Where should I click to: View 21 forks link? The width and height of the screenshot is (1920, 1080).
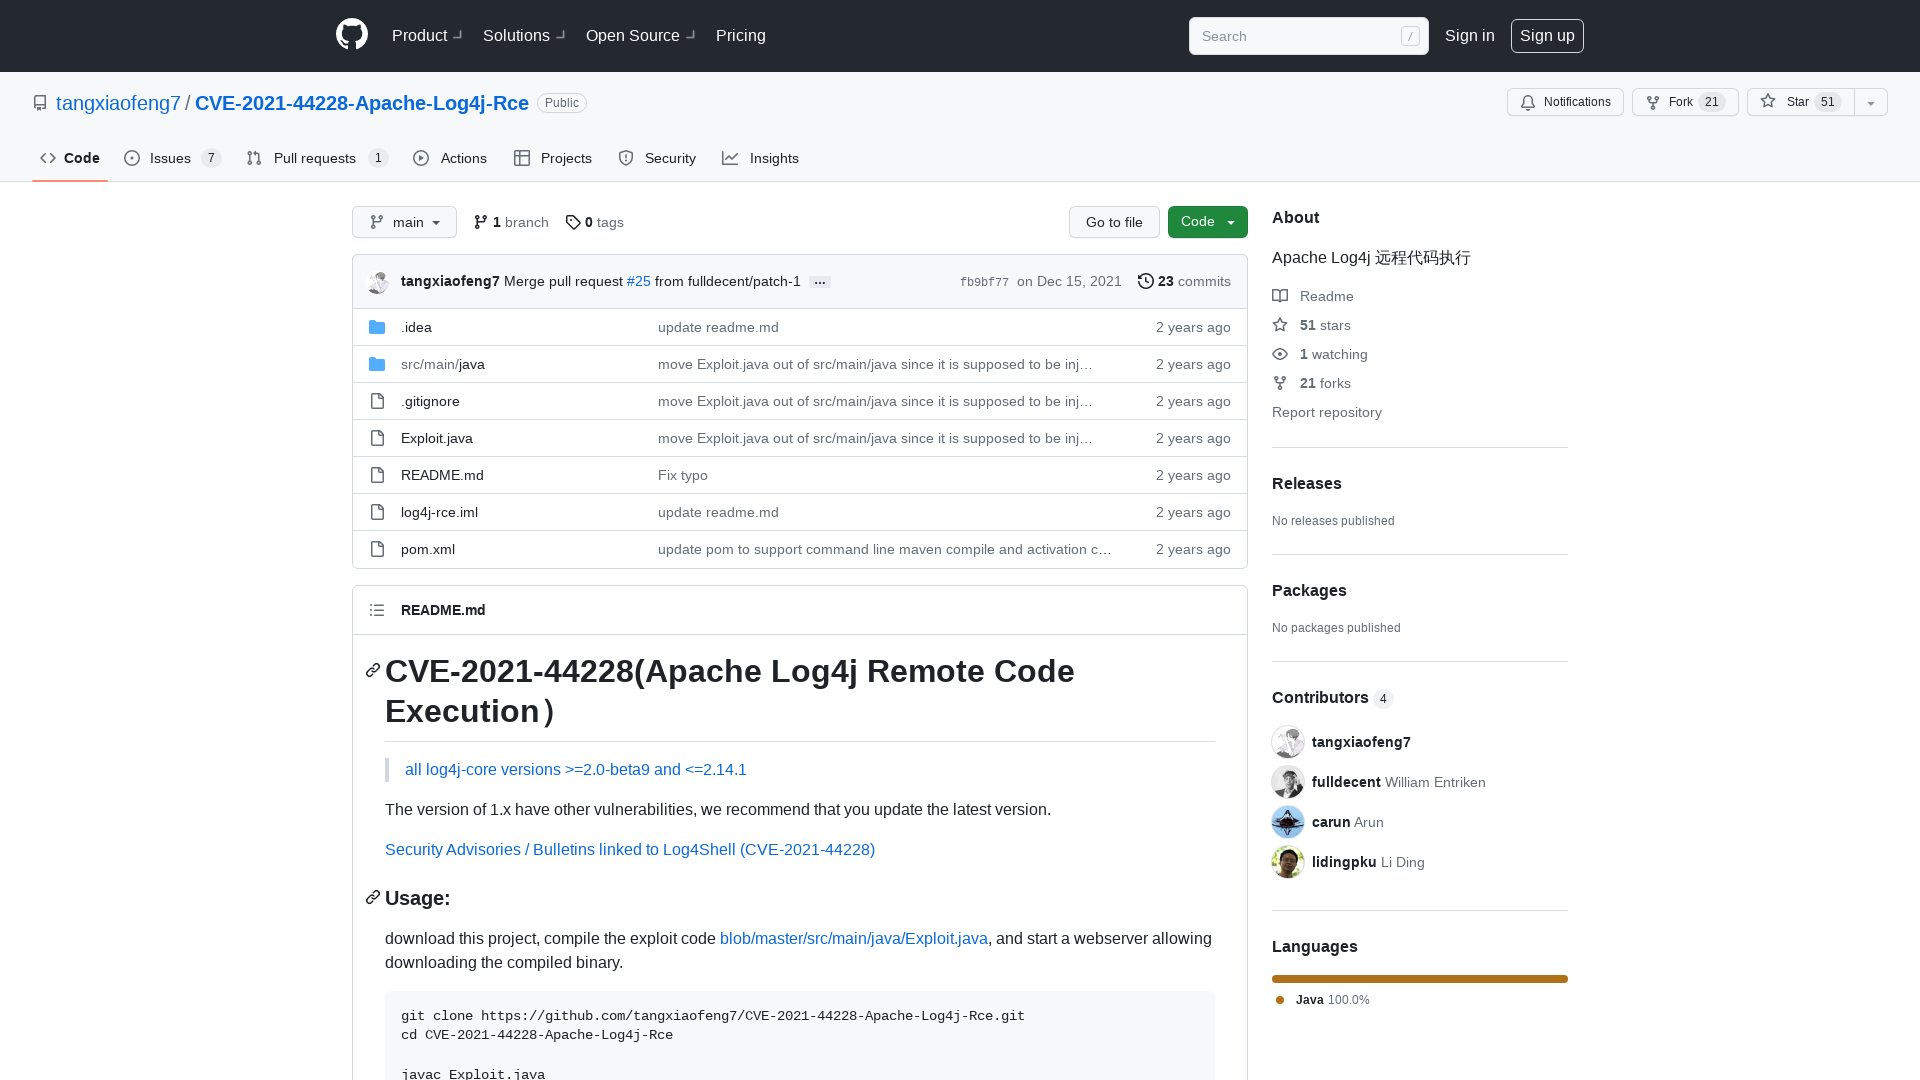coord(1311,383)
